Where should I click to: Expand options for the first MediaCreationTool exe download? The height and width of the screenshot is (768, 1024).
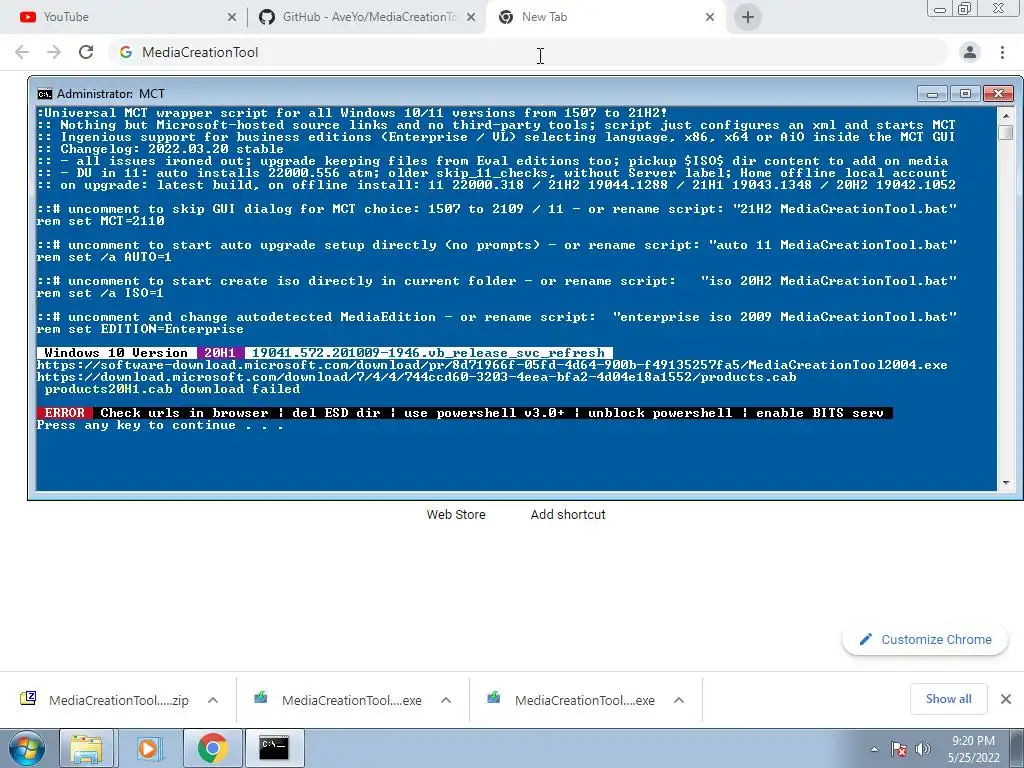click(x=446, y=700)
